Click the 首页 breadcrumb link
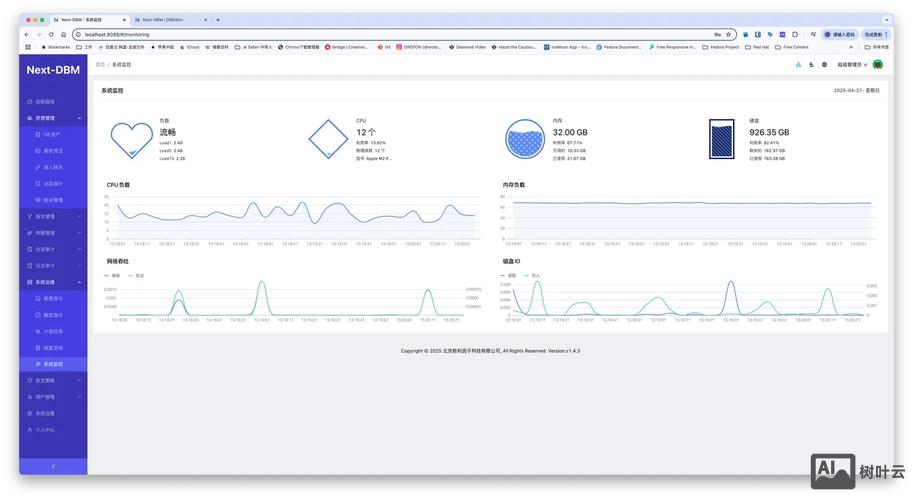 click(x=100, y=64)
